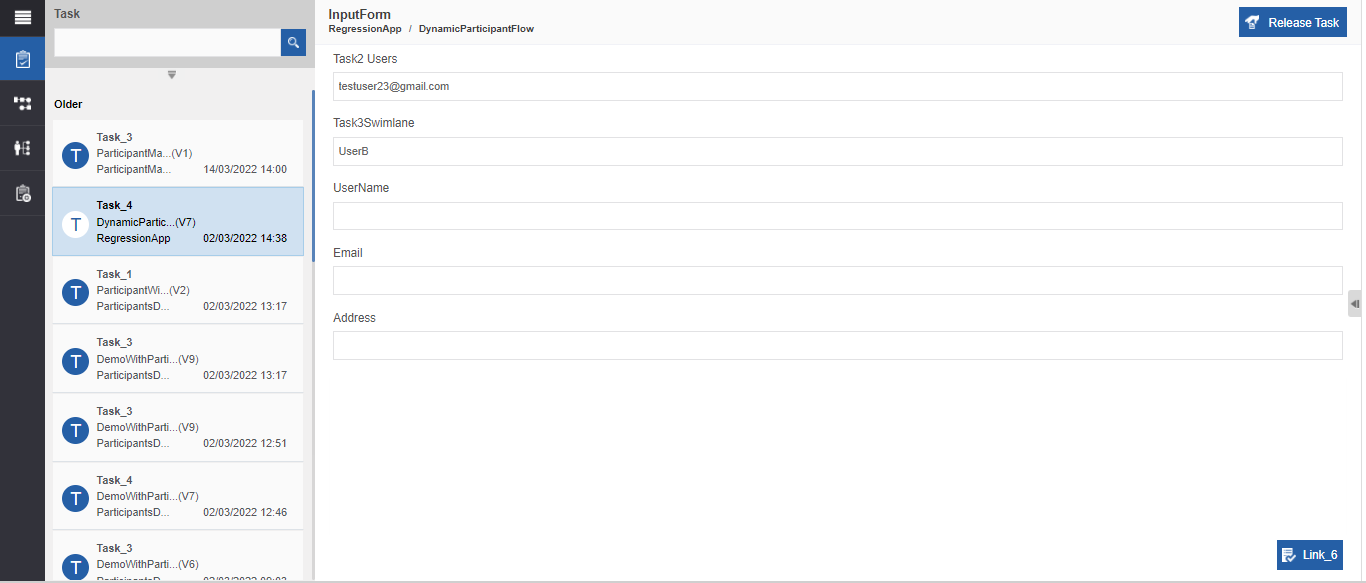Select Task_1 ParticipantWi... (V2) item
This screenshot has width=1366, height=583.
[178, 290]
